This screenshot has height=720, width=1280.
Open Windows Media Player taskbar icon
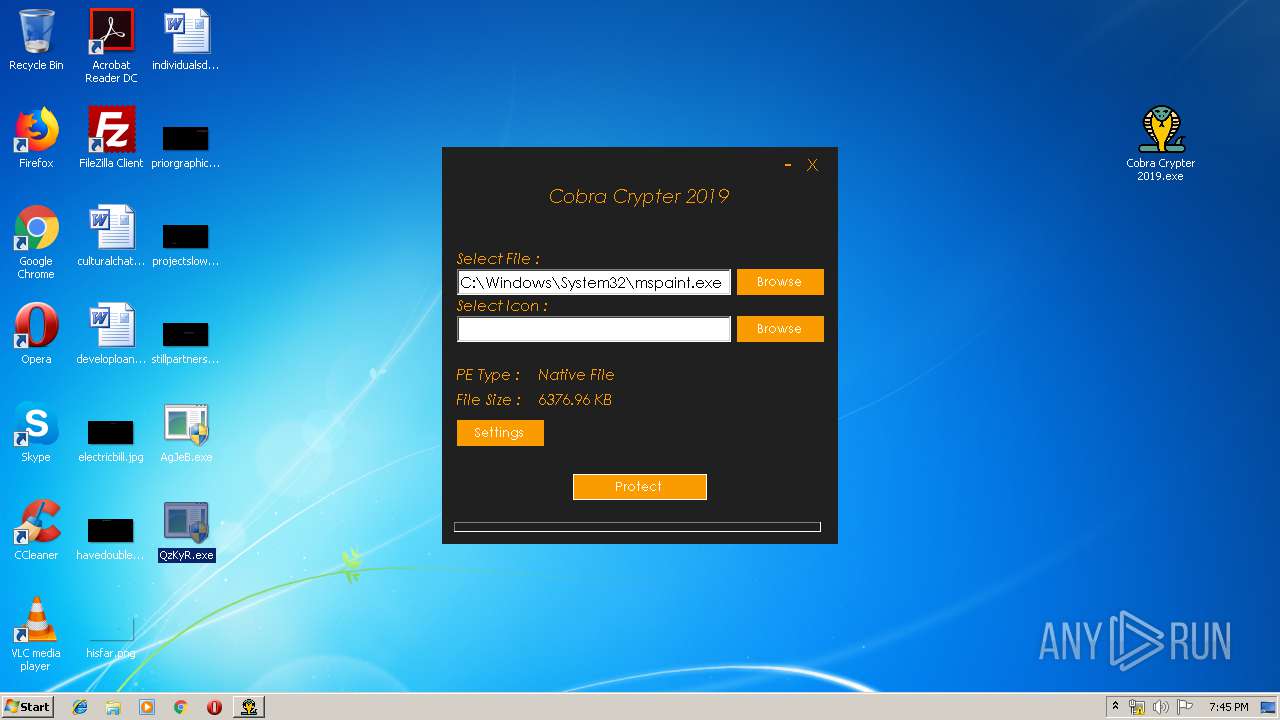[147, 707]
